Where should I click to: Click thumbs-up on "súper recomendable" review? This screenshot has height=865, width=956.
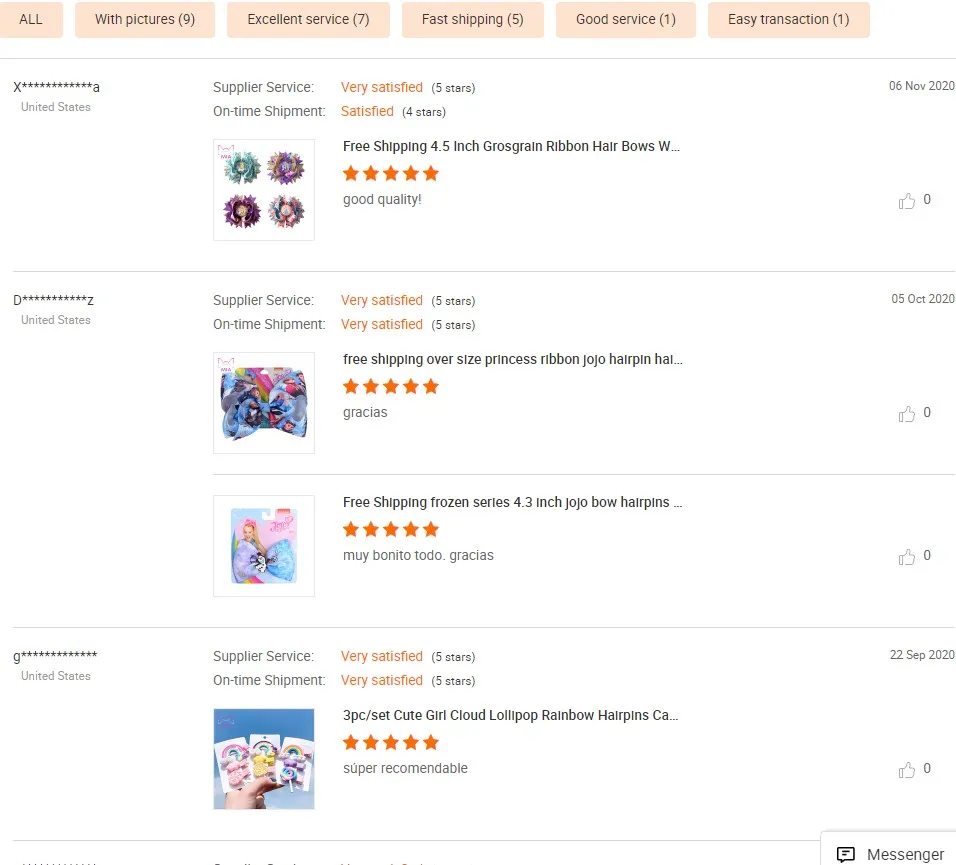pos(907,770)
